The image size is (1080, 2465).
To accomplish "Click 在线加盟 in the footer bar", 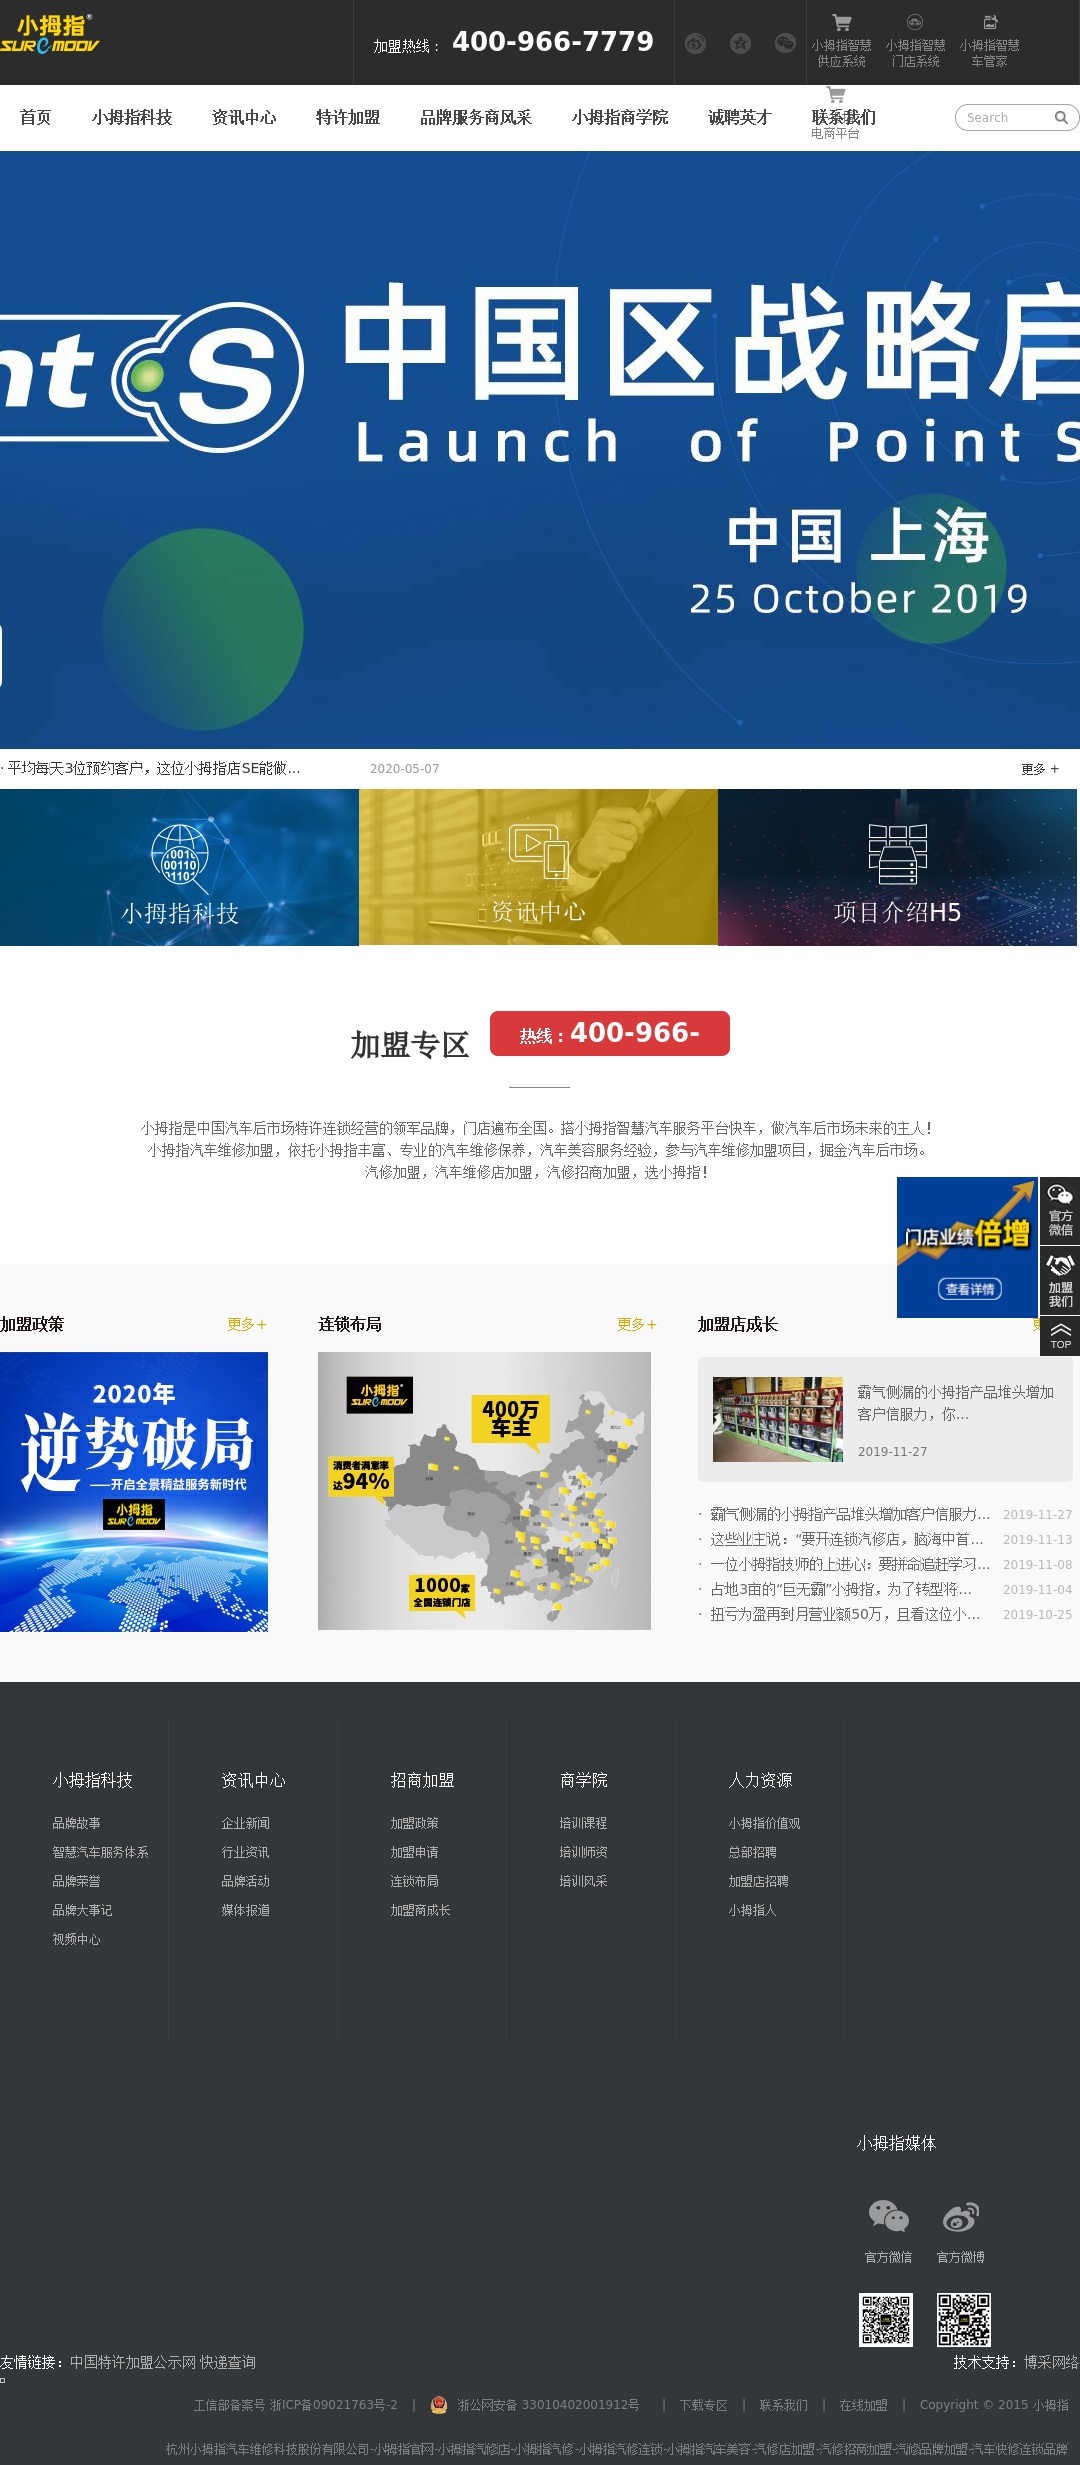I will click(x=863, y=2405).
